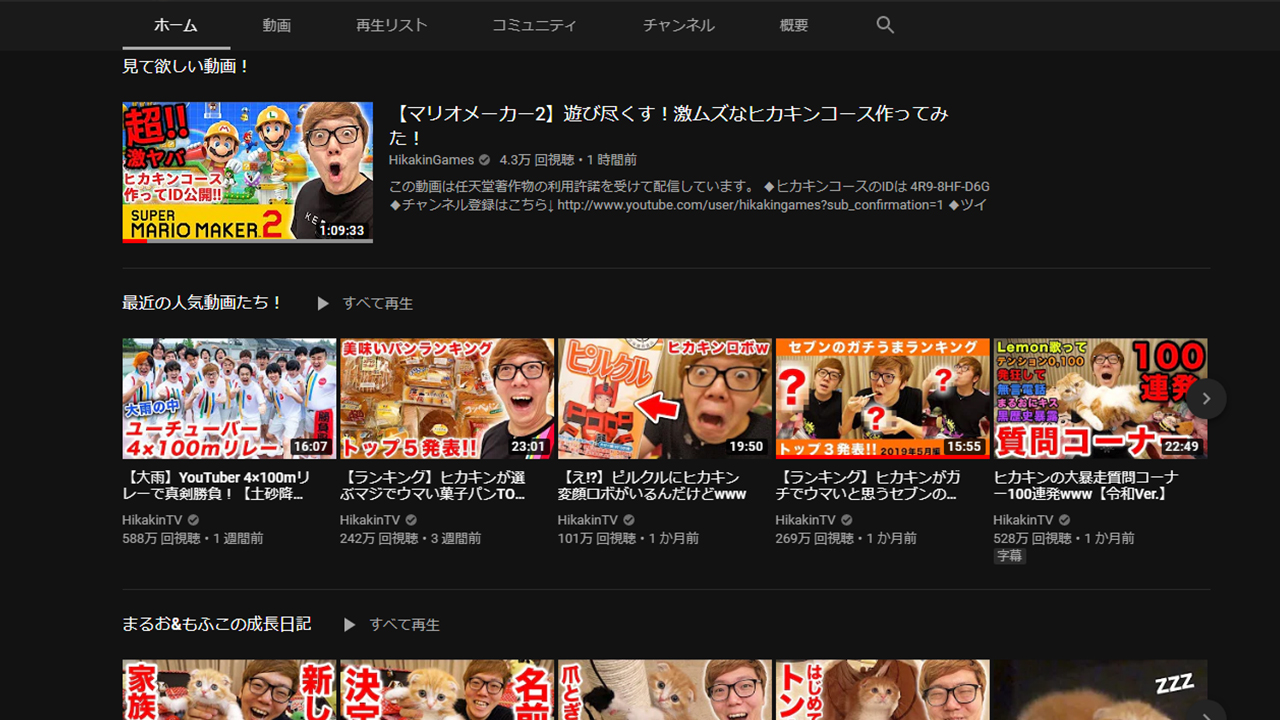Click play icon beside 最近の人気動画たち
The width and height of the screenshot is (1280, 720).
pos(323,303)
